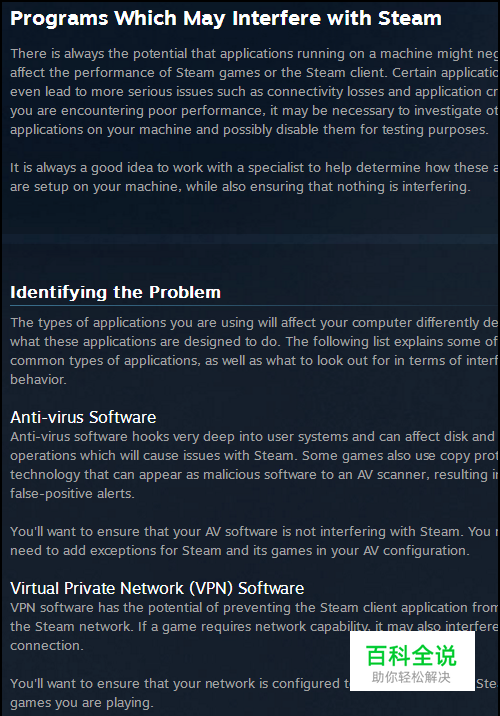Click the "Programs Which May Interfere with Steam" title
The image size is (500, 716).
point(226,19)
